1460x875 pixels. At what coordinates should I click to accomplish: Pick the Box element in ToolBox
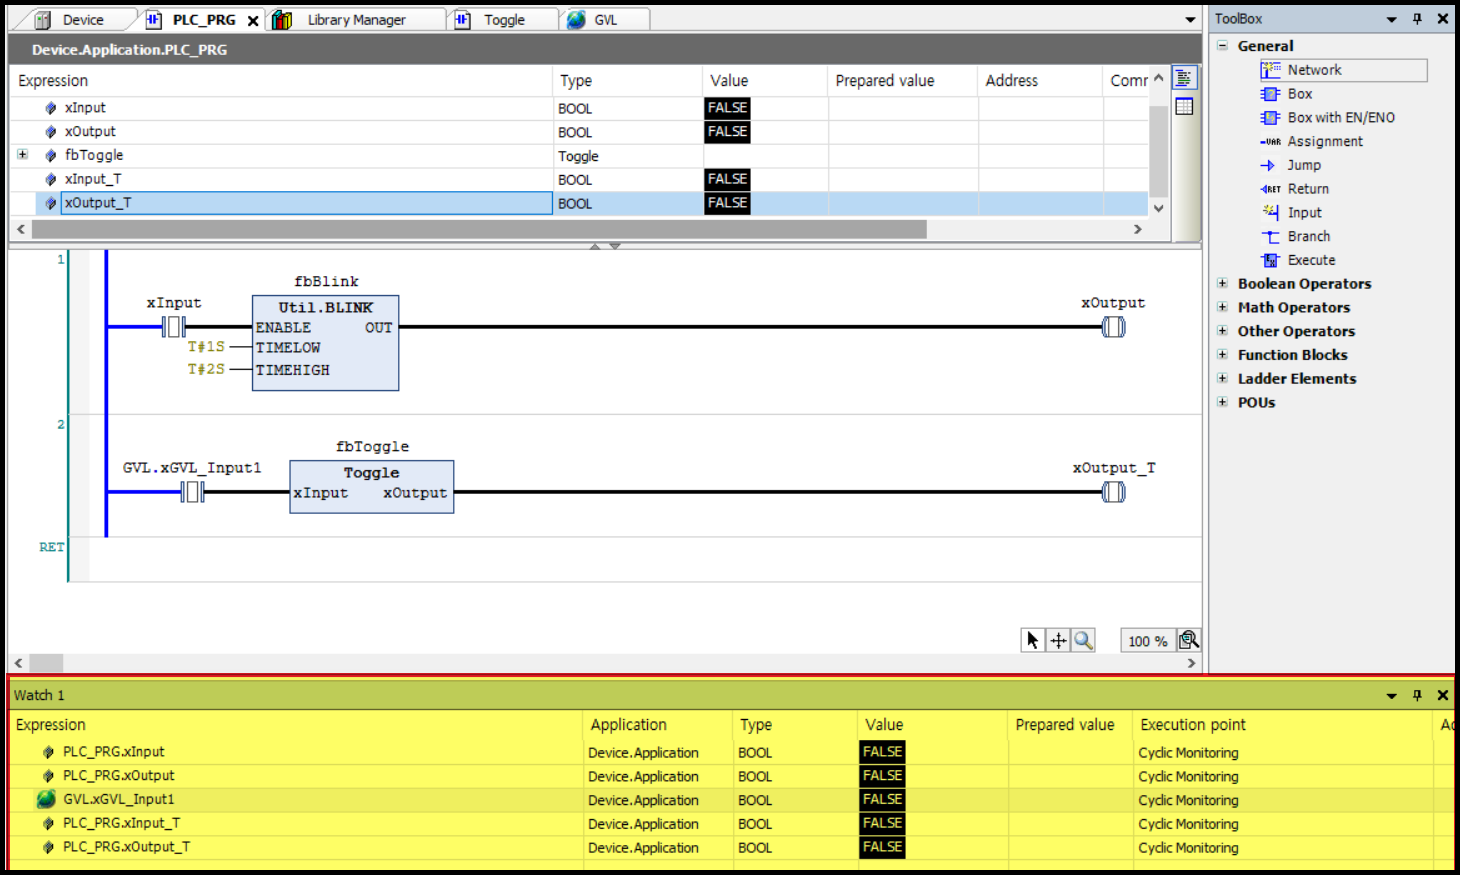tap(1286, 94)
